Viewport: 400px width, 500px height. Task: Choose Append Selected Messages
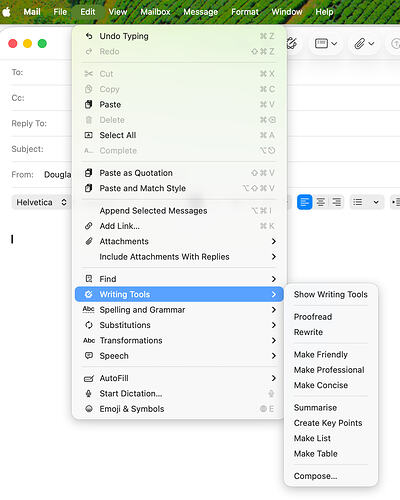click(179, 211)
